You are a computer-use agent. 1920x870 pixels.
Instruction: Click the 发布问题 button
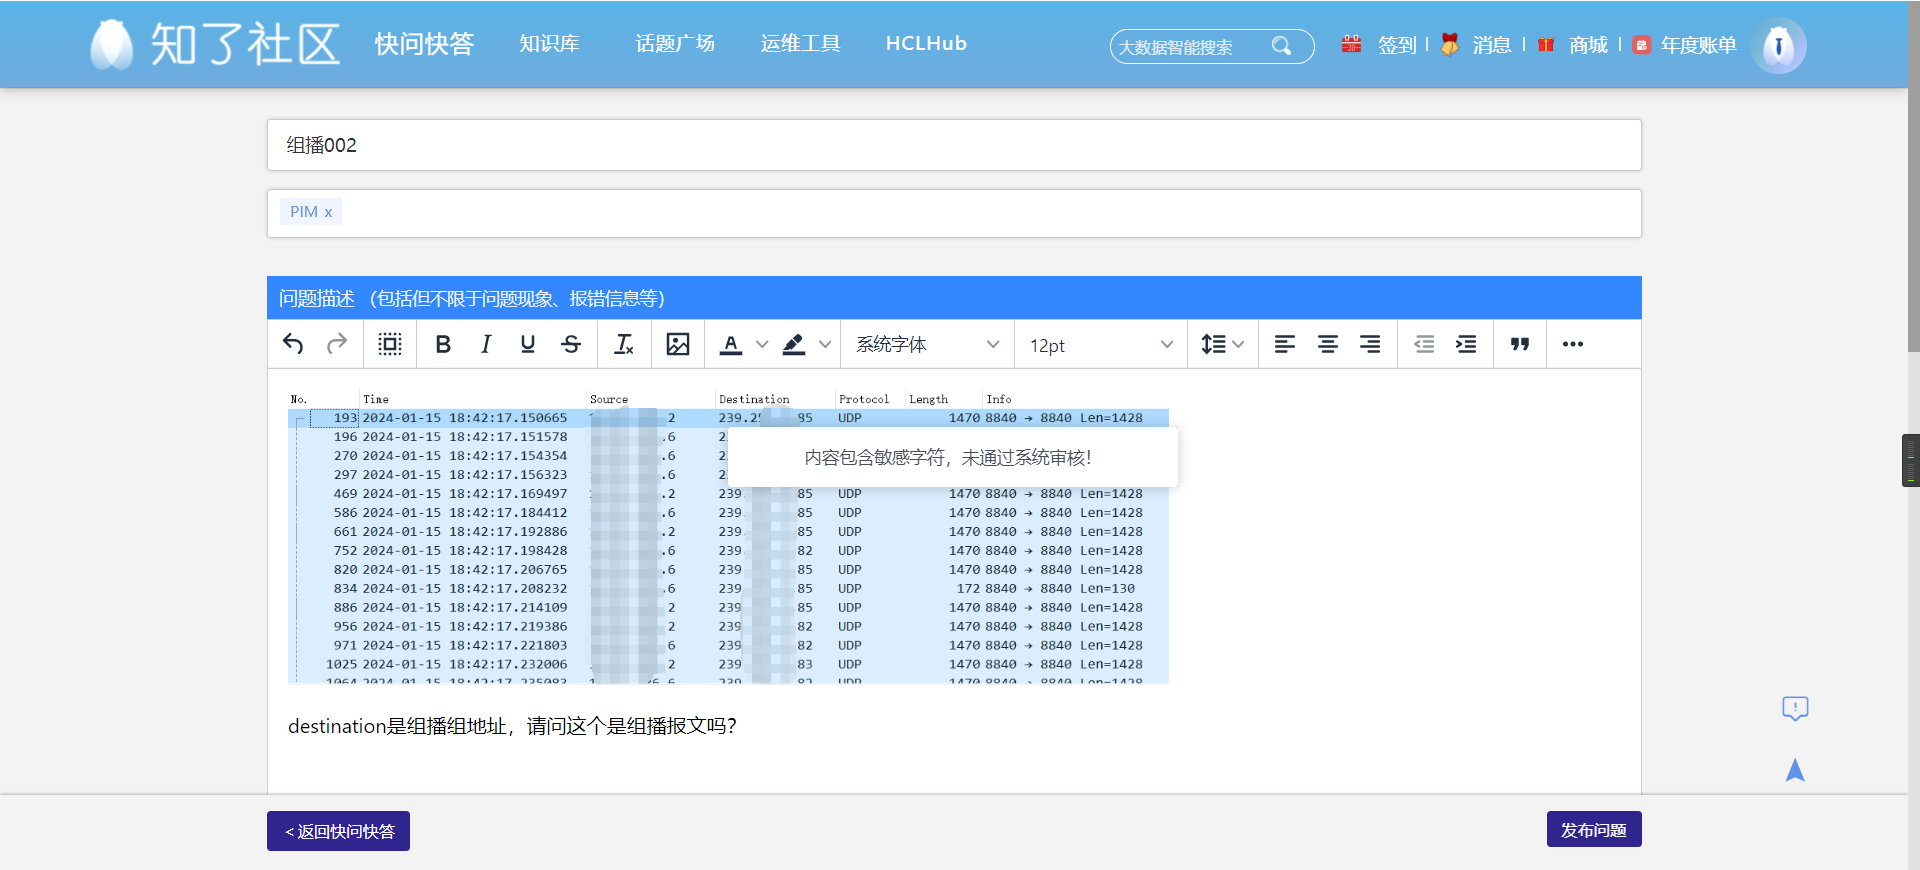click(x=1594, y=830)
